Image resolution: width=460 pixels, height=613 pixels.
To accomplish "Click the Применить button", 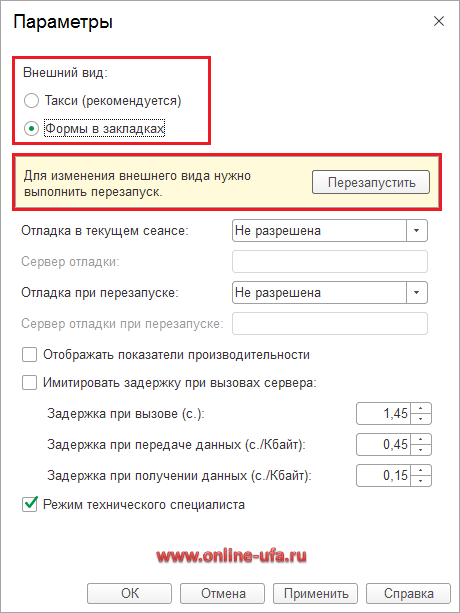I will pos(315,593).
